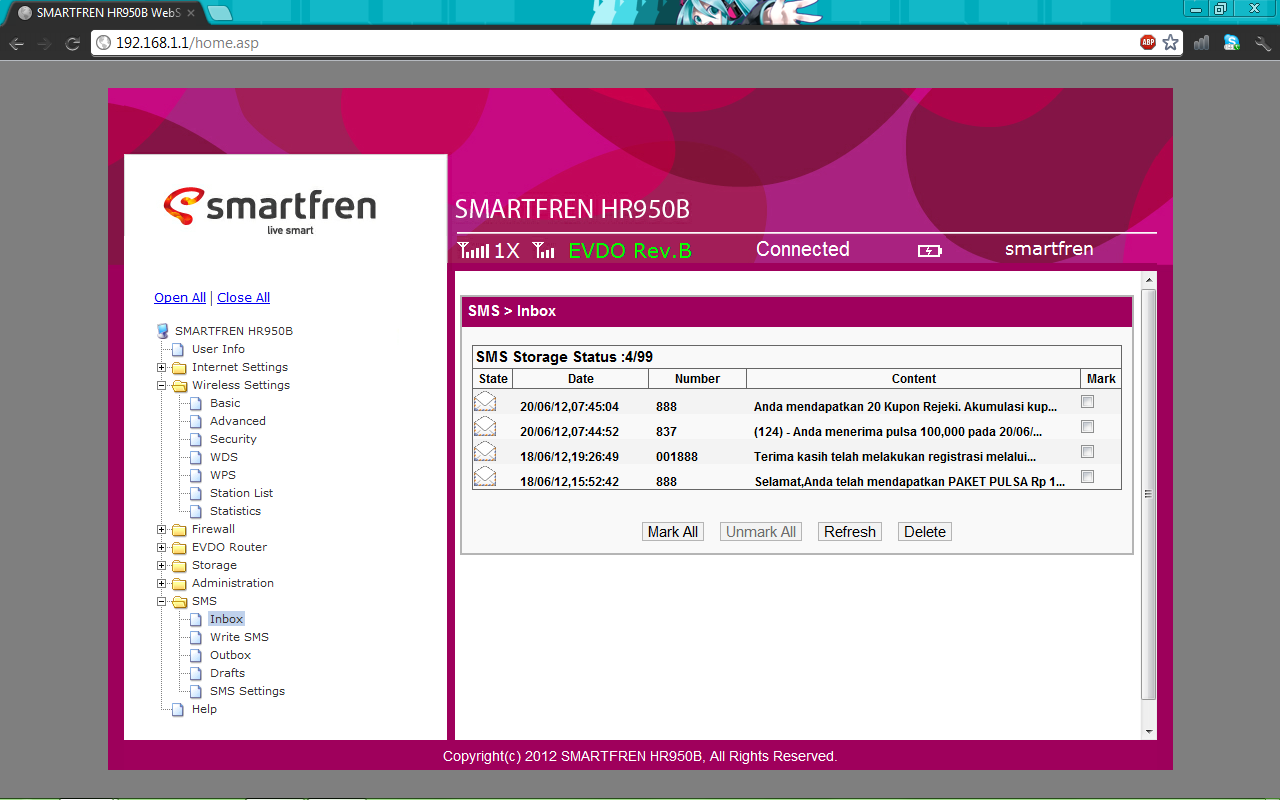The height and width of the screenshot is (800, 1280).
Task: Expand the EVDO Router tree node
Action: click(x=162, y=547)
